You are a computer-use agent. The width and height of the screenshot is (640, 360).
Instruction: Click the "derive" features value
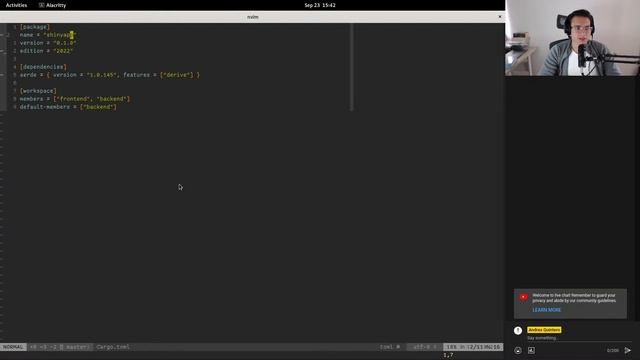pyautogui.click(x=176, y=75)
